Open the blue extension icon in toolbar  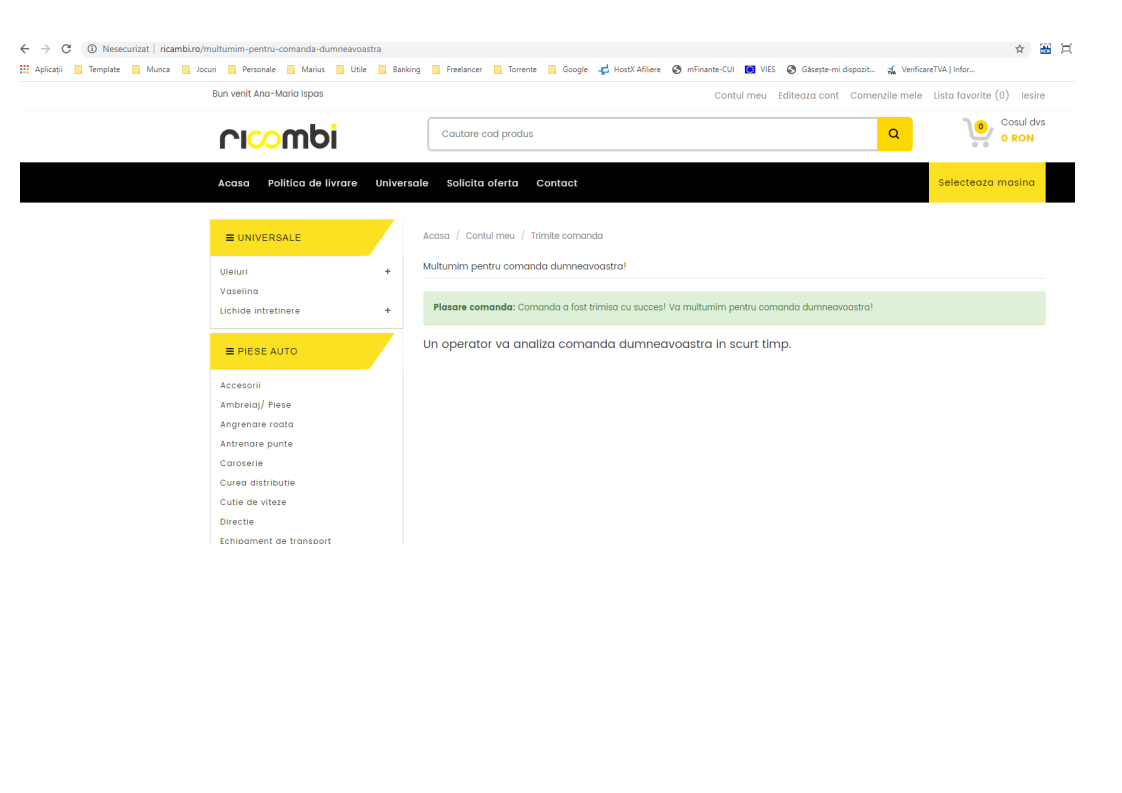pyautogui.click(x=1045, y=49)
